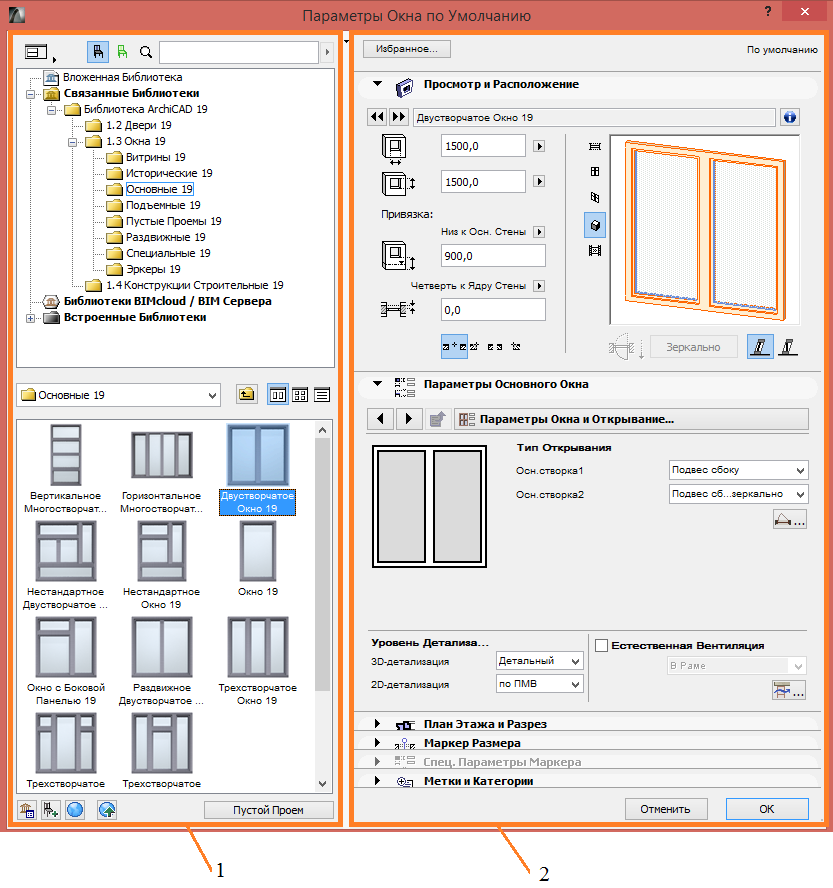Open the library manager icon
The height and width of the screenshot is (888, 833).
tap(27, 810)
